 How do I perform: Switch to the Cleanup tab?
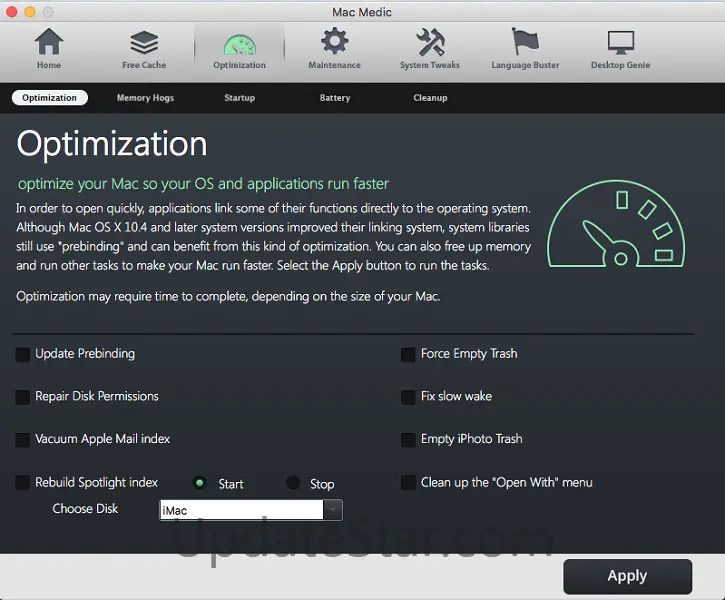[x=430, y=98]
